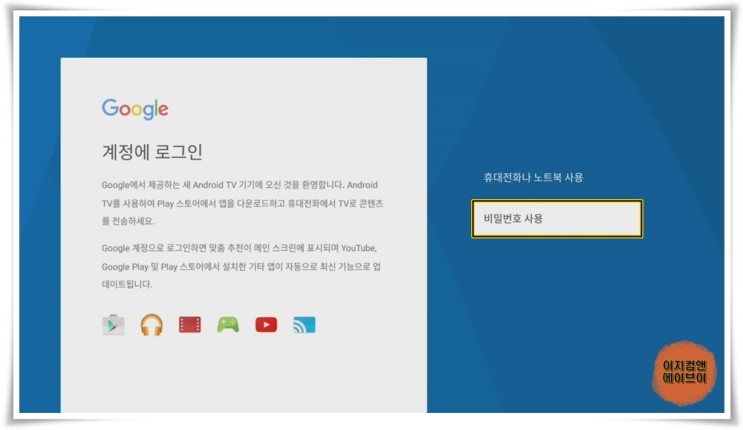Click the Google Cast icon
Screen dimensions: 743x430
click(304, 325)
